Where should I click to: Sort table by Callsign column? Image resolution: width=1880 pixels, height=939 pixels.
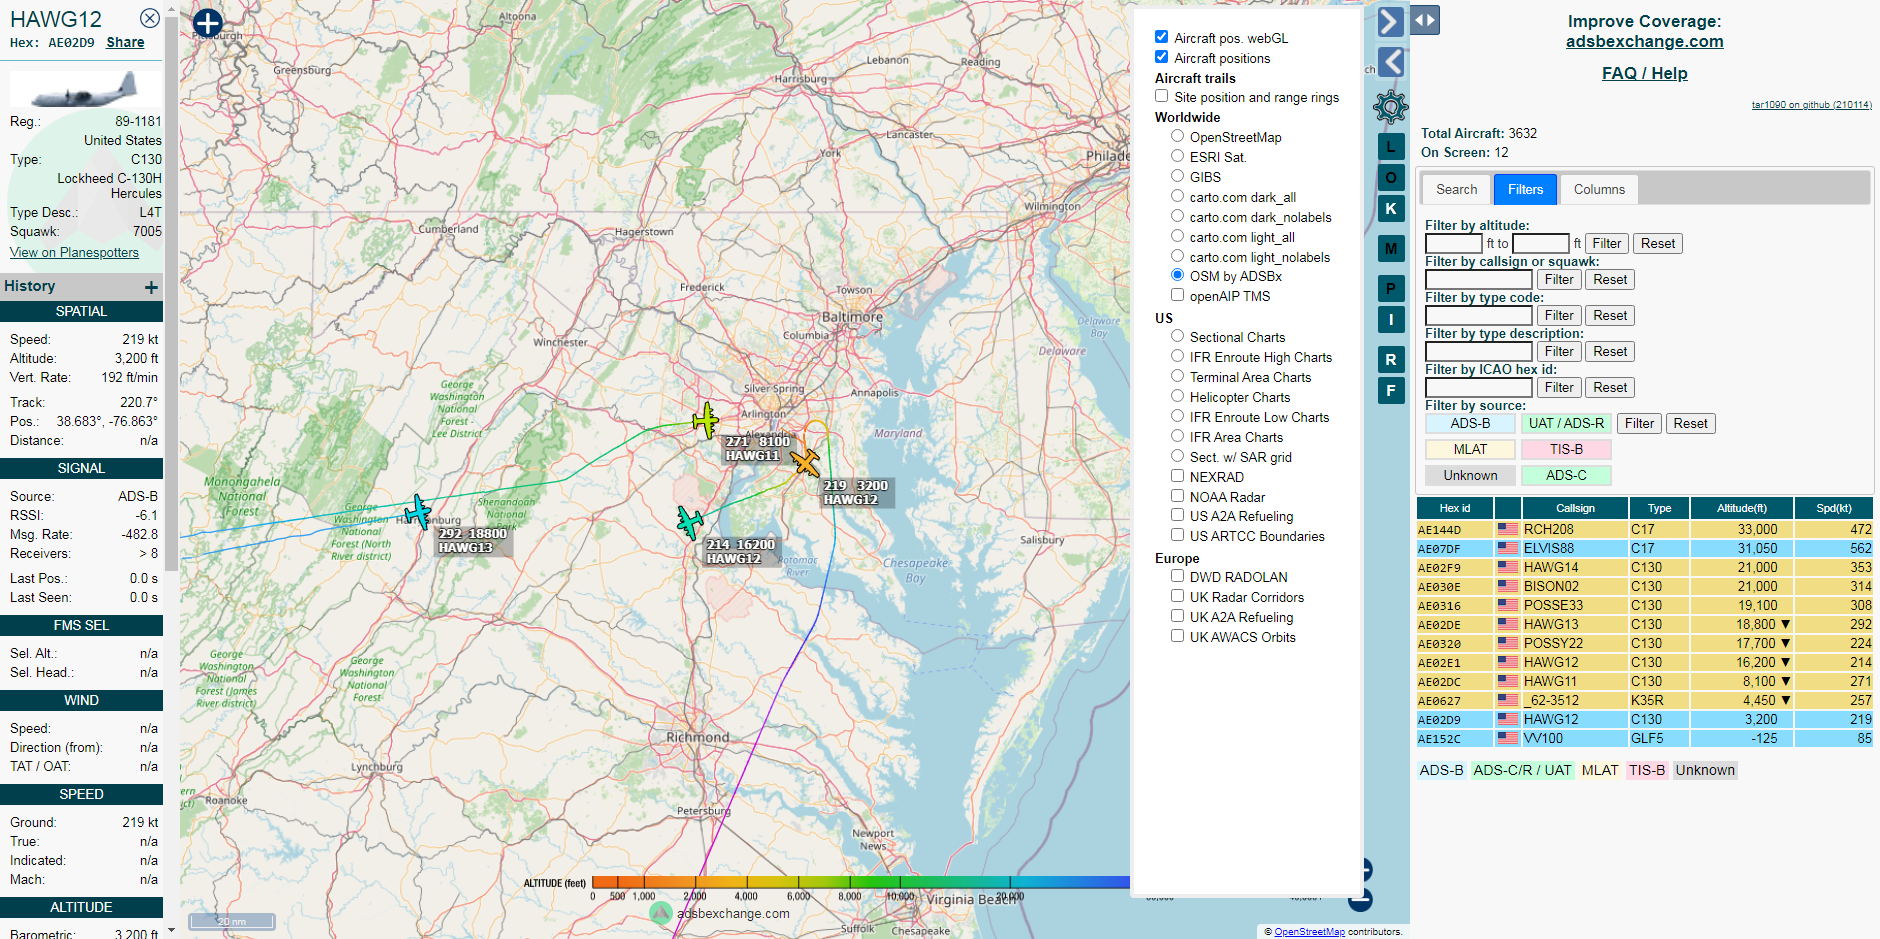(x=1575, y=508)
